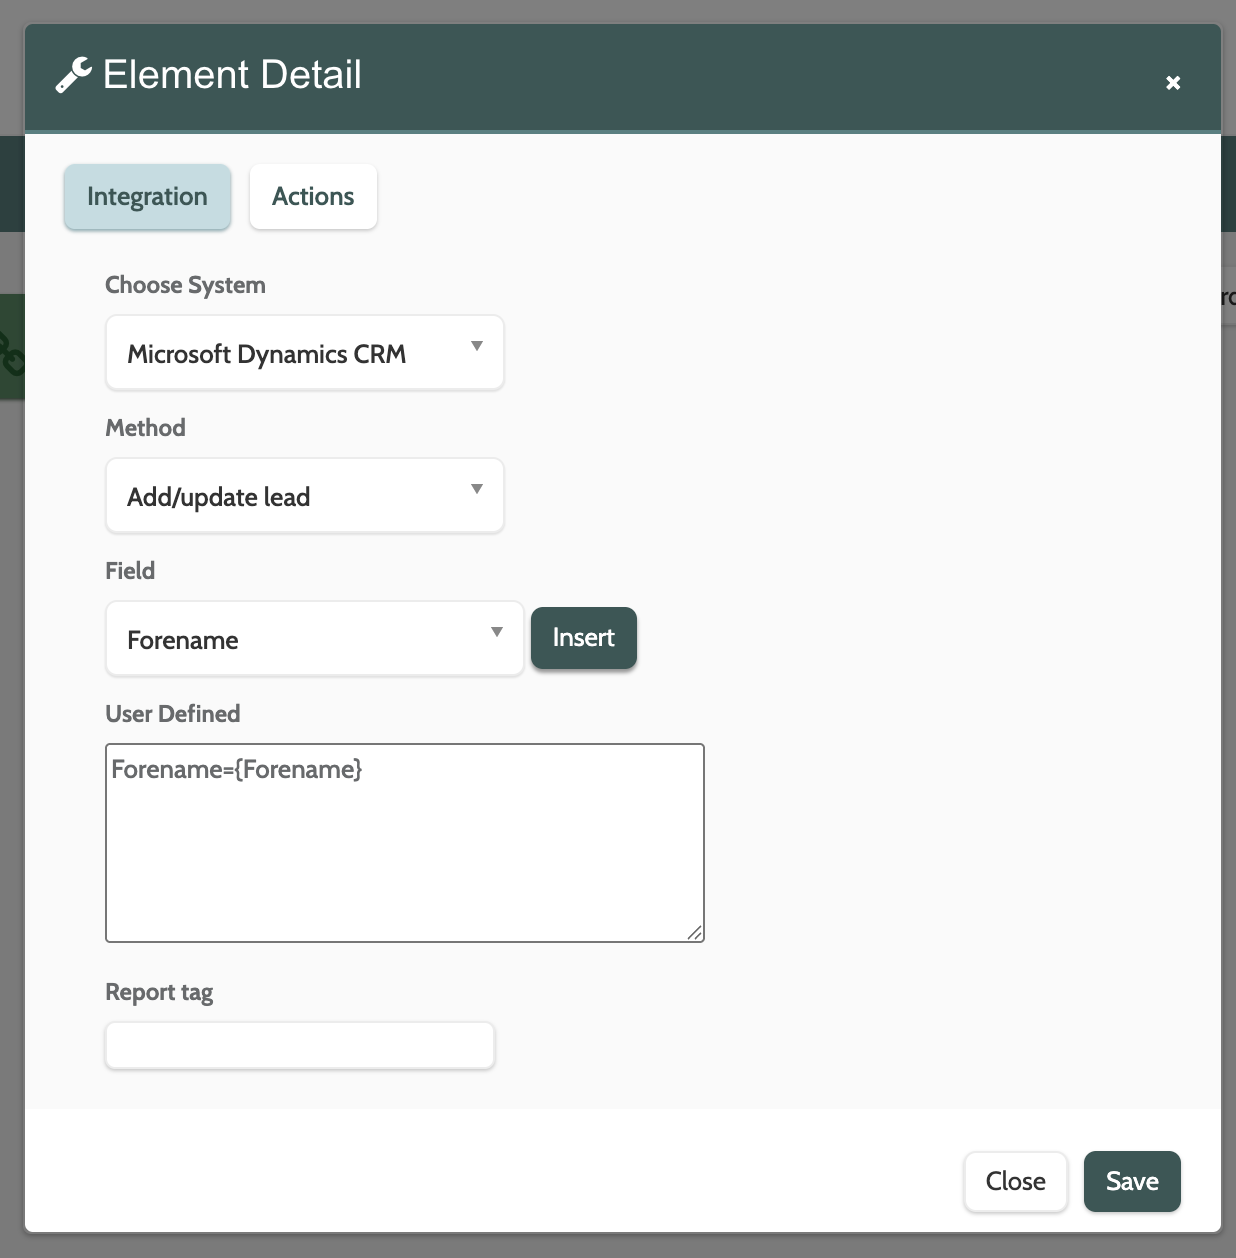Click inside the User Defined text area

404,842
